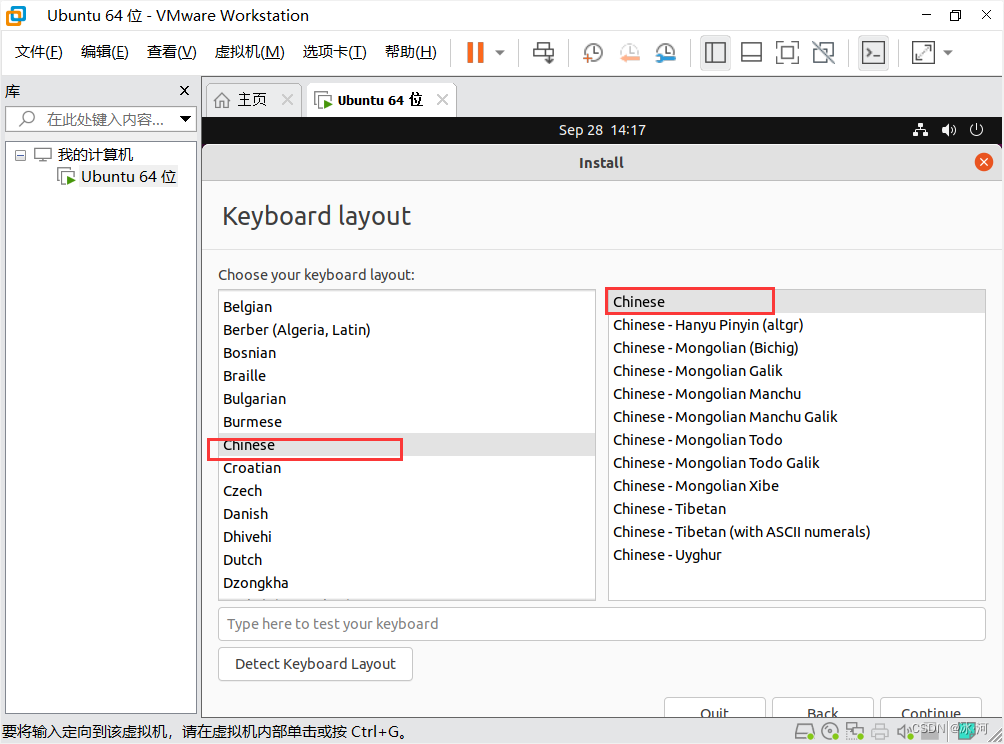
Task: Click Send Ctrl+Alt+Del icon
Action: tap(544, 53)
